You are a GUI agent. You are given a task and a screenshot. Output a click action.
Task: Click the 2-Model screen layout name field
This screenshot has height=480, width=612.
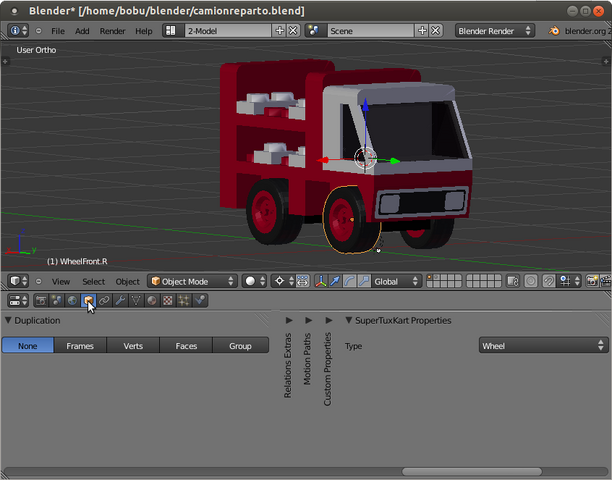[x=228, y=30]
